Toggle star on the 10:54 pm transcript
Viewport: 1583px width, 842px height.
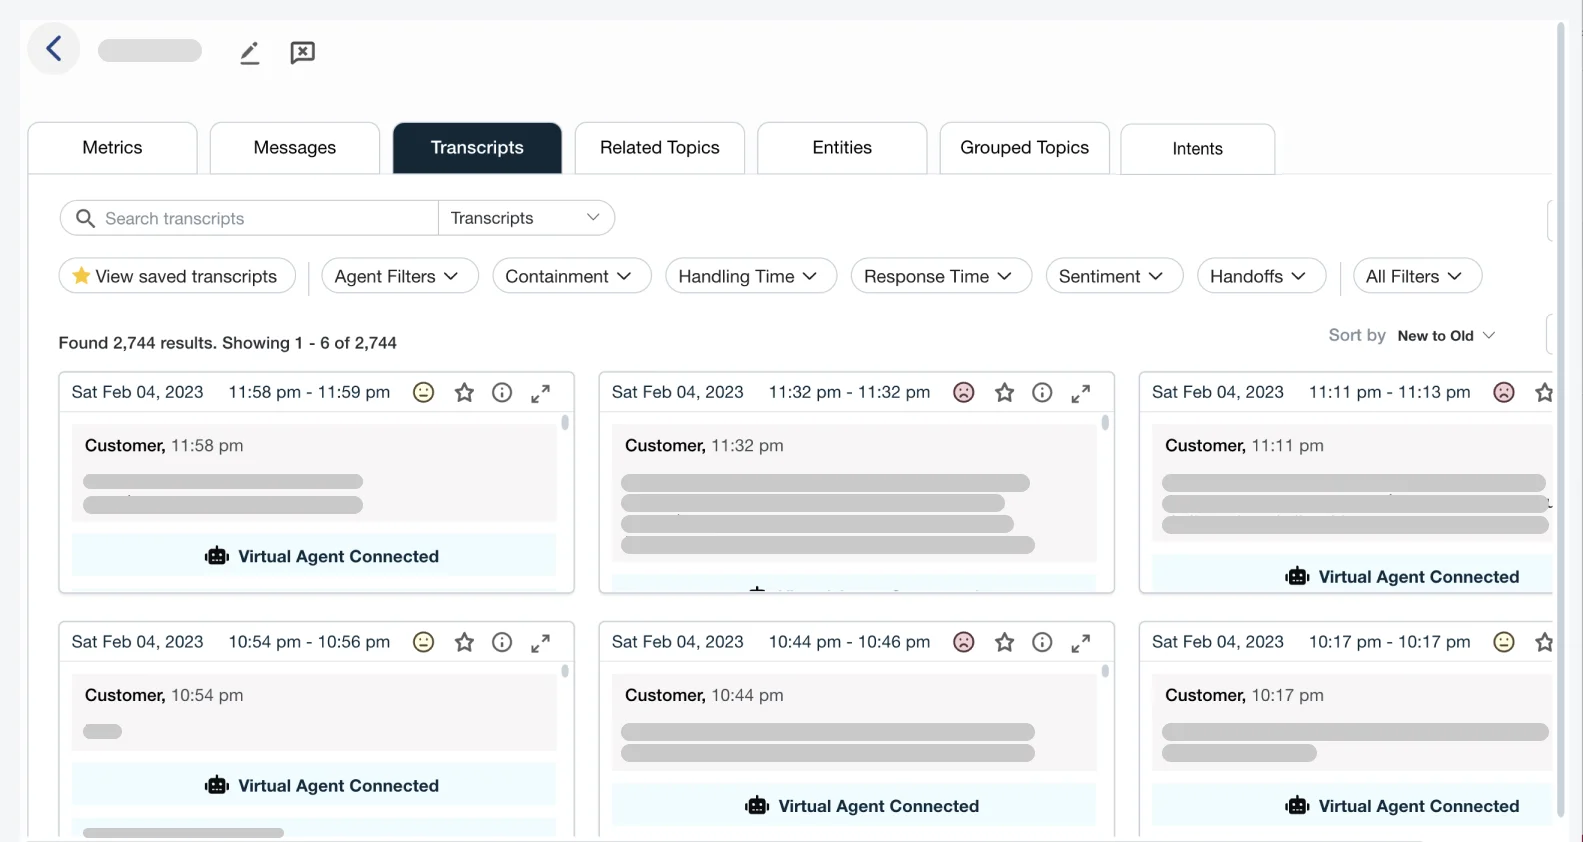(x=464, y=642)
